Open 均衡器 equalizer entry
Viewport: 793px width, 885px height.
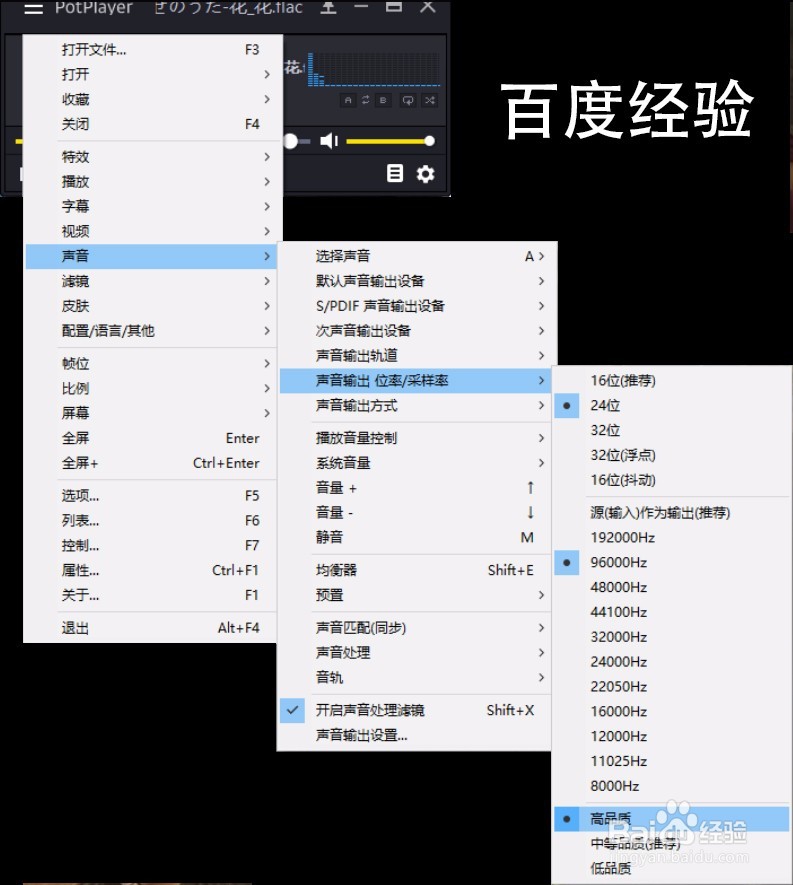414,570
